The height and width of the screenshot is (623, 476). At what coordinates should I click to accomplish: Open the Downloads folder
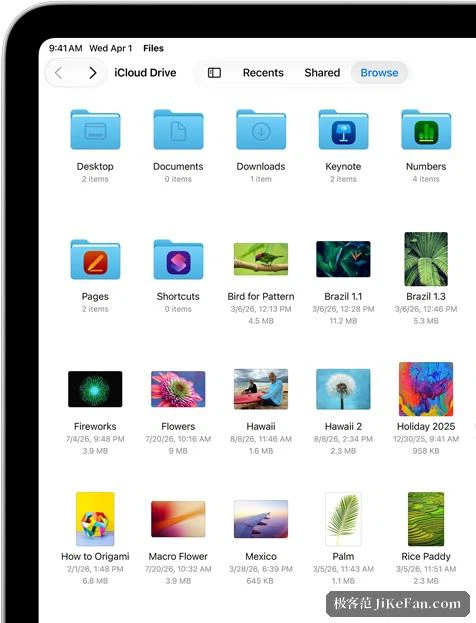(x=261, y=130)
